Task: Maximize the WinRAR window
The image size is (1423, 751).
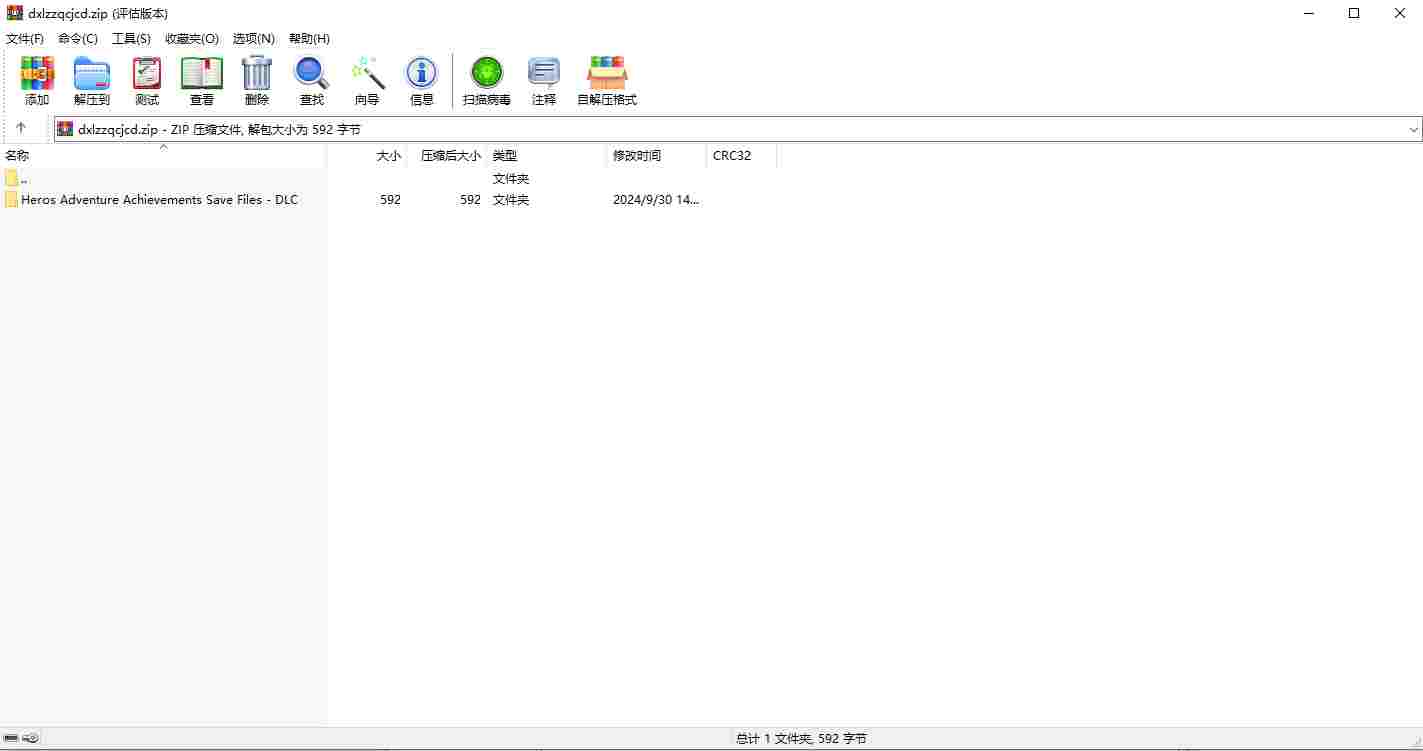Action: click(x=1354, y=13)
